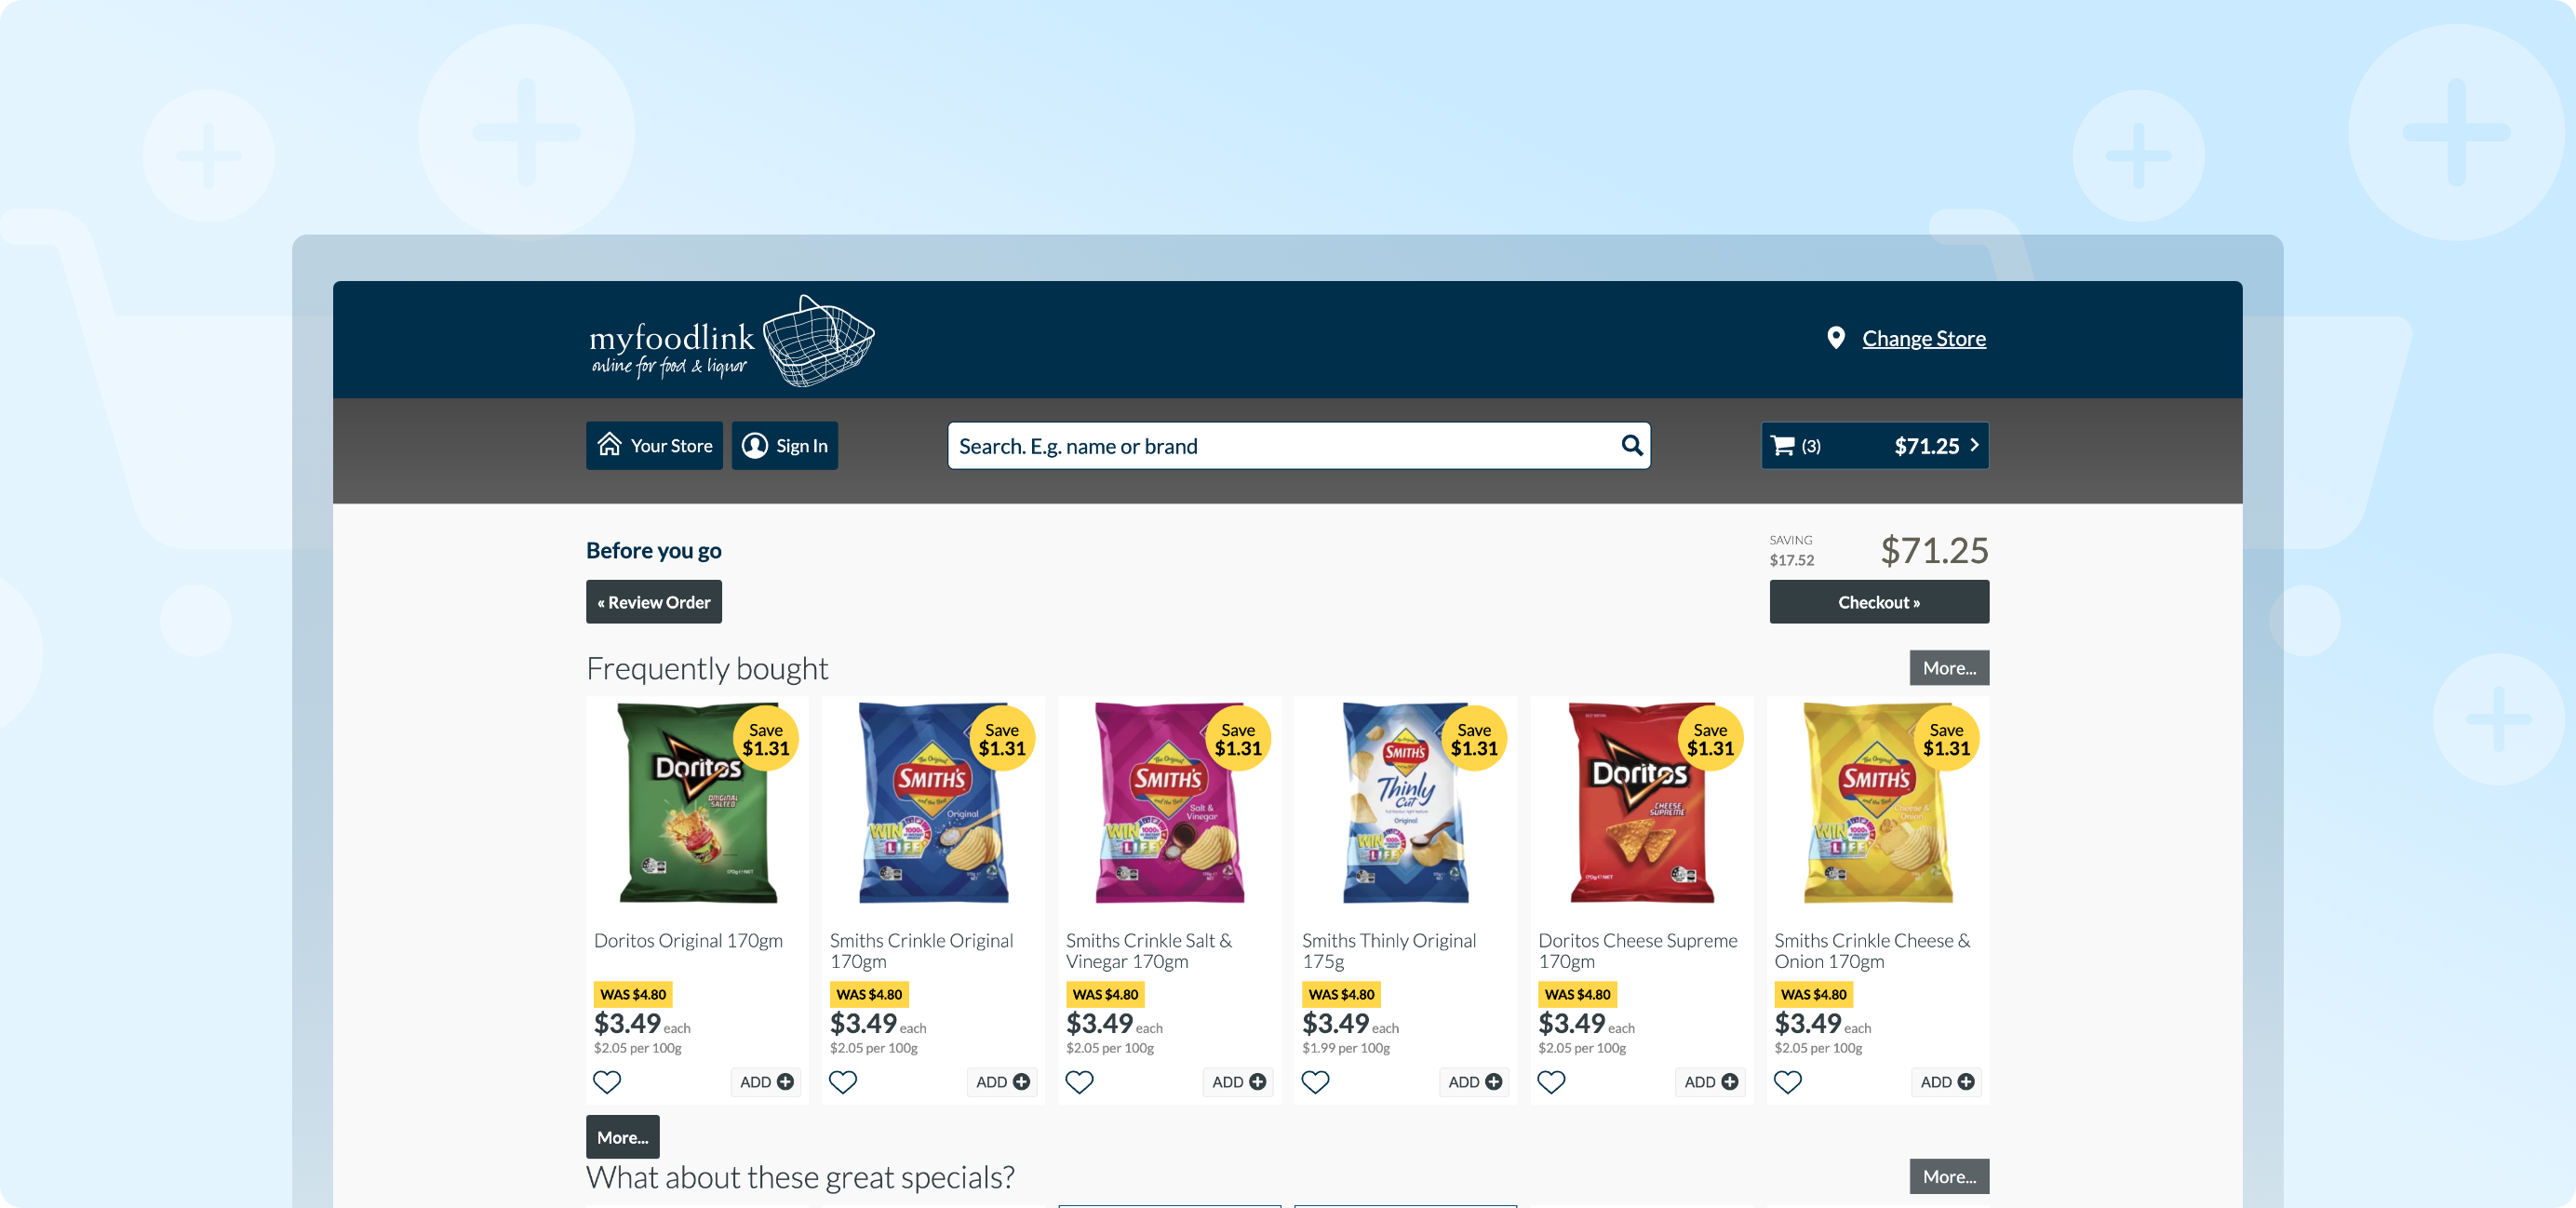Image resolution: width=2576 pixels, height=1208 pixels.
Task: Open the Smiths Crinkle Original product image
Action: 933,803
